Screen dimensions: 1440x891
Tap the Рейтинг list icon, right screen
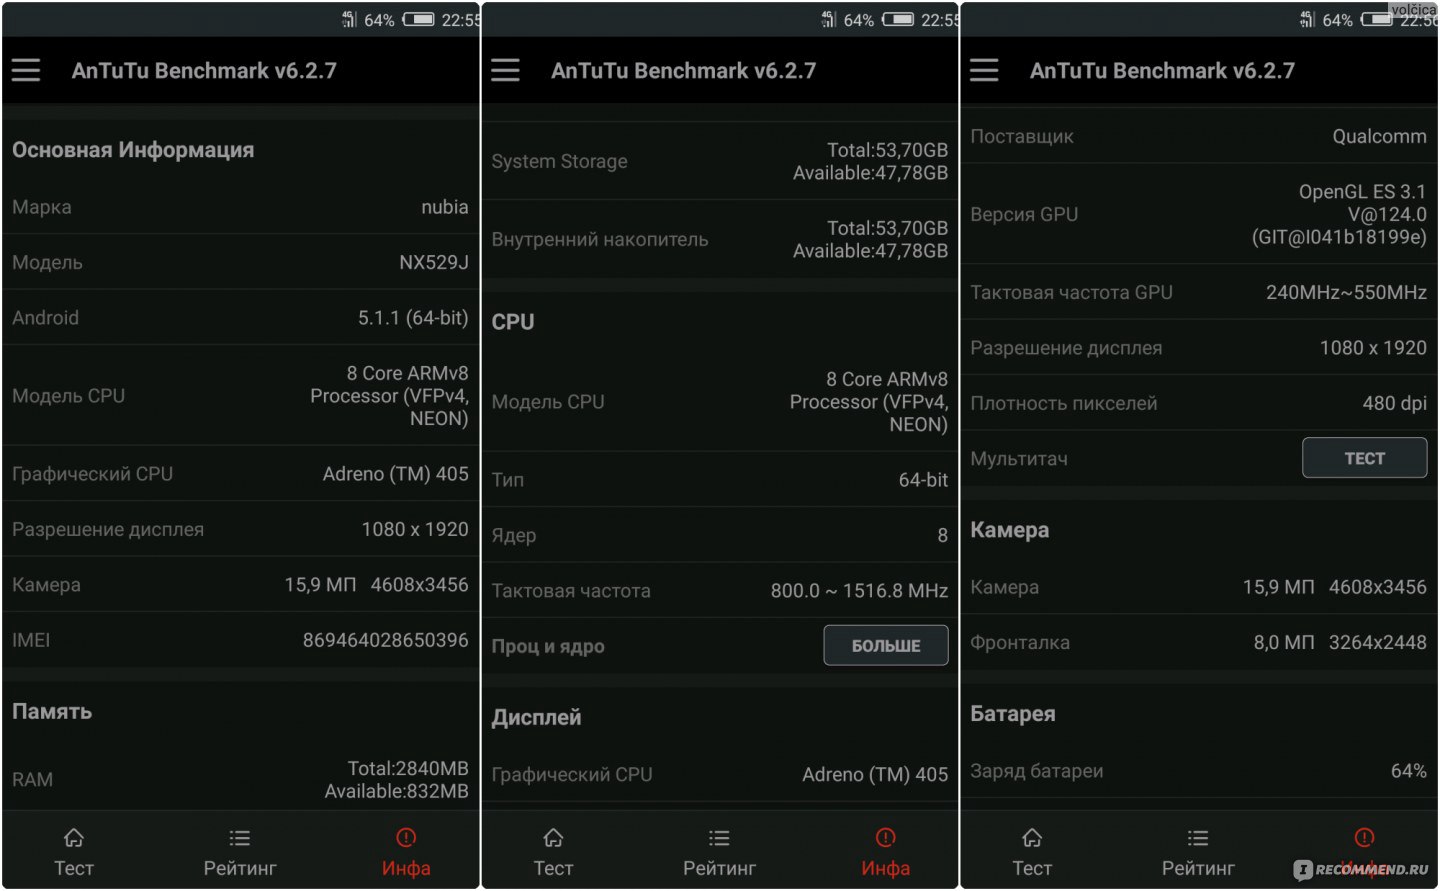(x=1198, y=838)
